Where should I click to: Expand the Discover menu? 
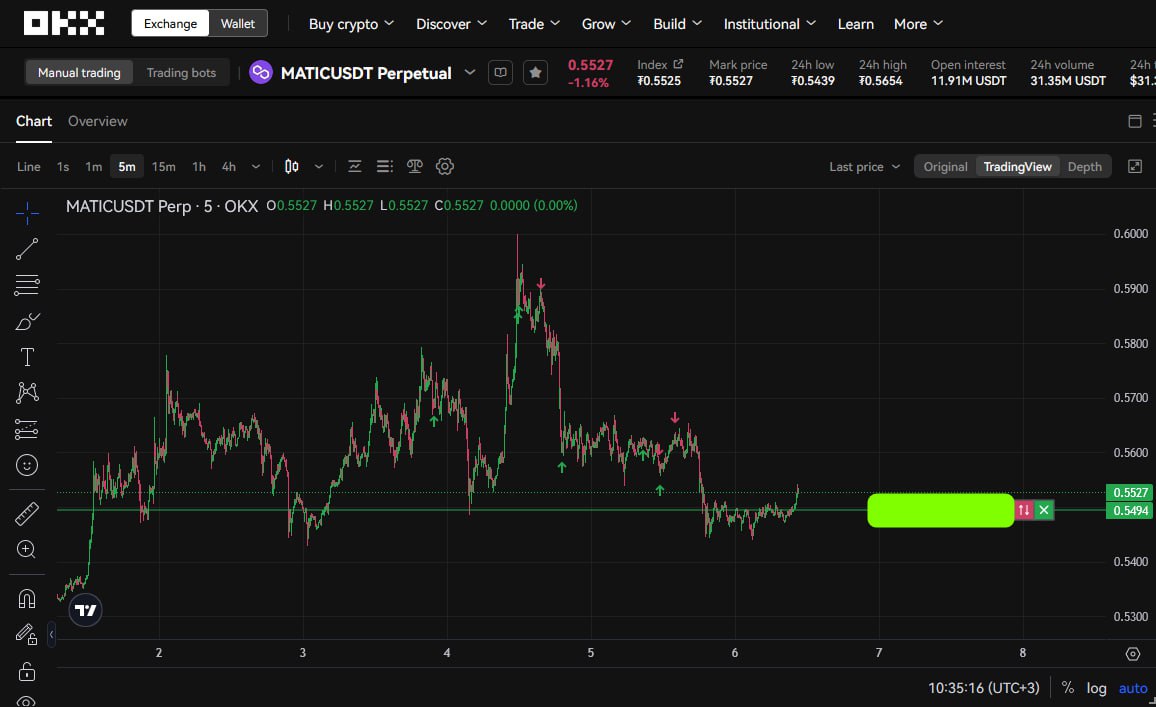pyautogui.click(x=451, y=24)
